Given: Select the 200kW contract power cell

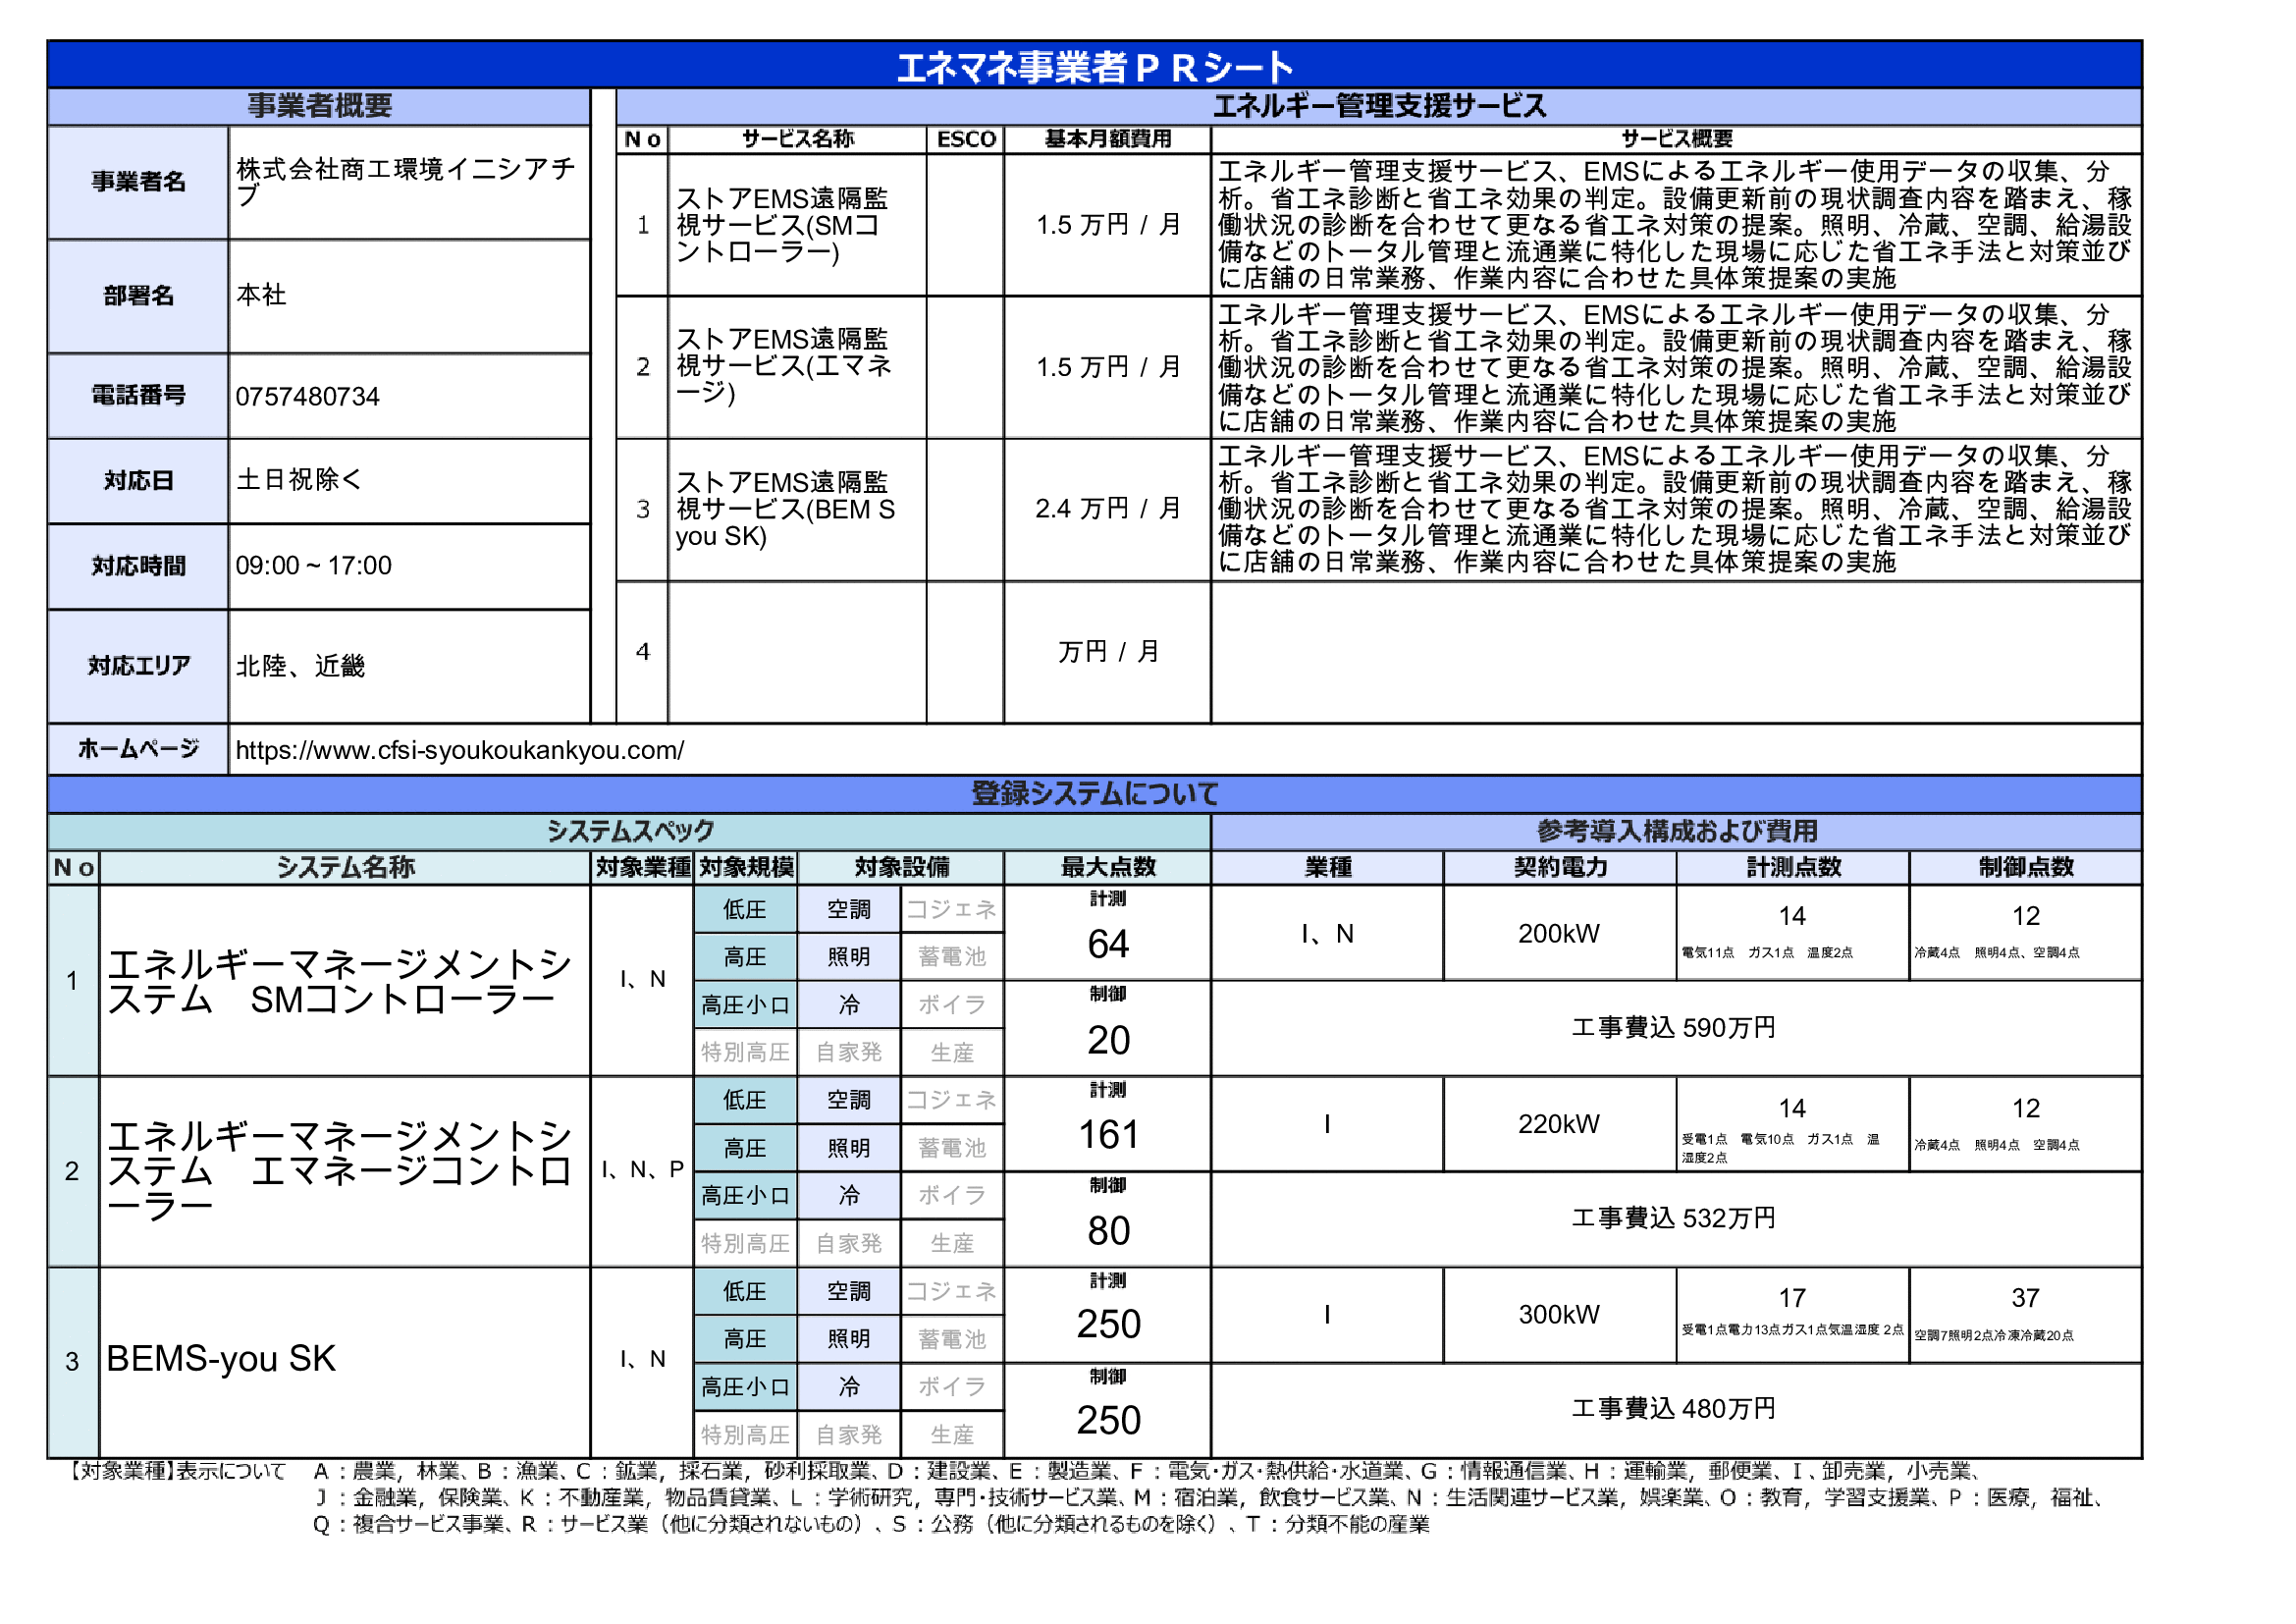Looking at the screenshot, I should click(1559, 933).
